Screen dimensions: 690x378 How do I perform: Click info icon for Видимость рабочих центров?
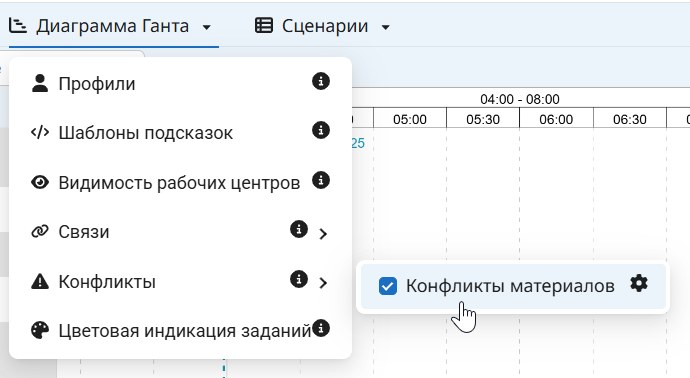pos(321,180)
